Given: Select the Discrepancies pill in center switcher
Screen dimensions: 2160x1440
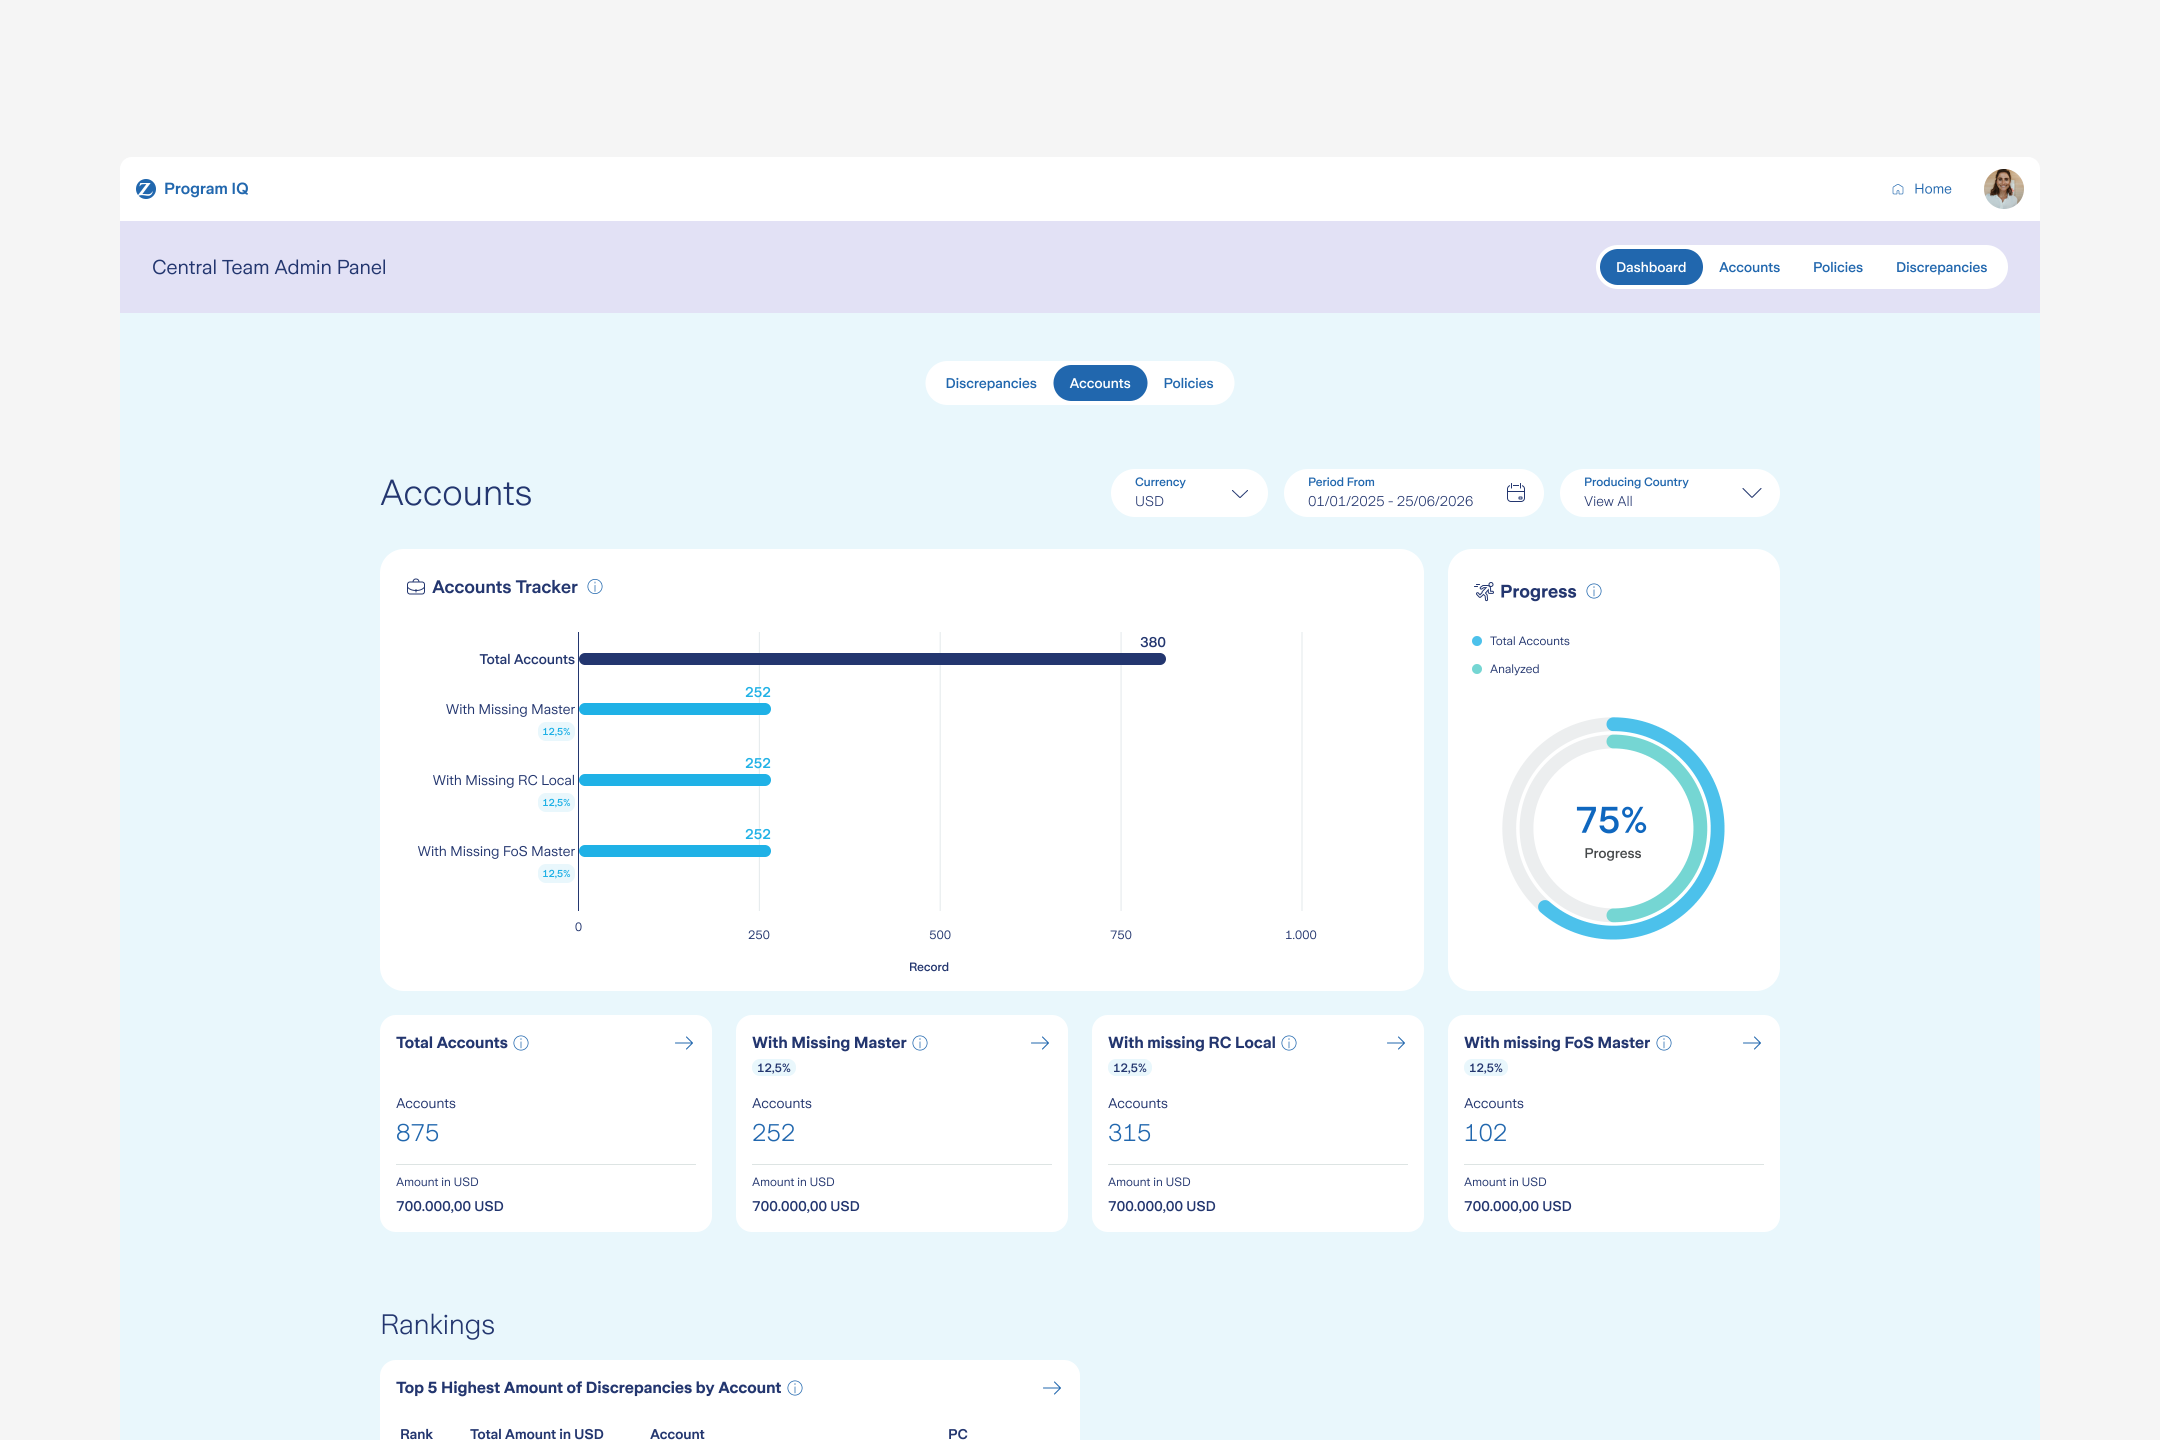Looking at the screenshot, I should [991, 383].
